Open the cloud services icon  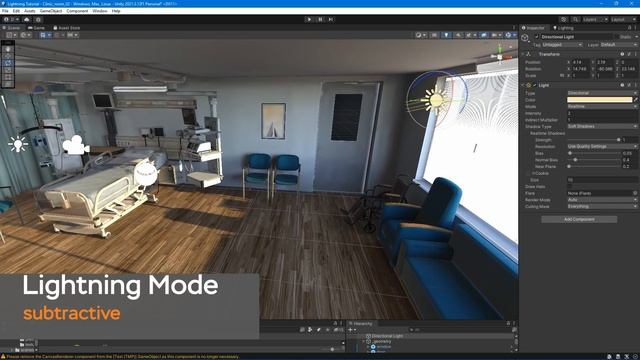[x=27, y=19]
